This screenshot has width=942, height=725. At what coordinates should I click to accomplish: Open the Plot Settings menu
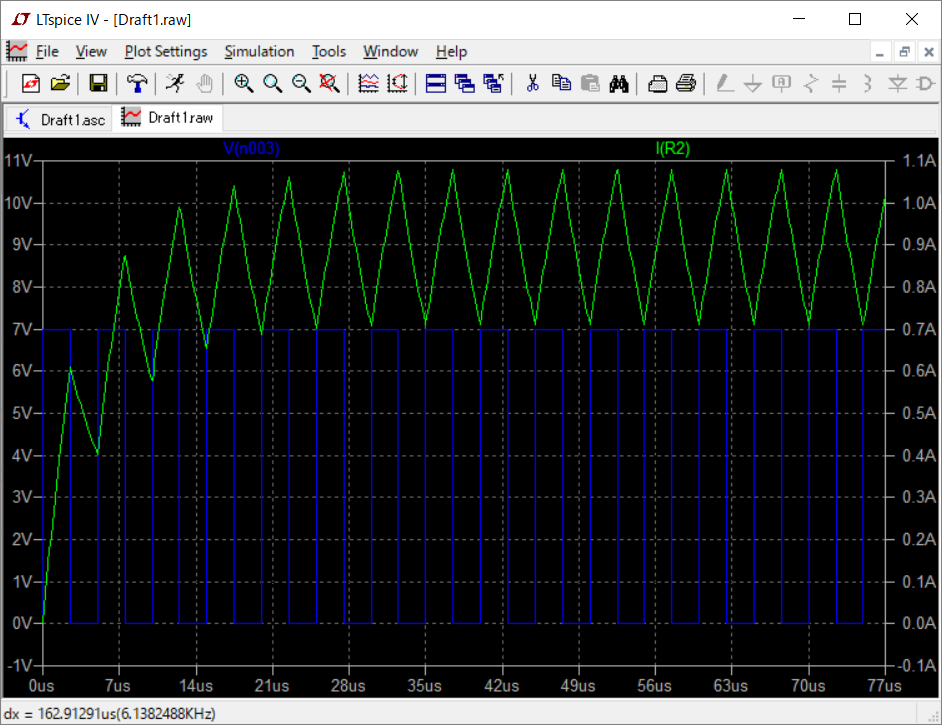(166, 52)
